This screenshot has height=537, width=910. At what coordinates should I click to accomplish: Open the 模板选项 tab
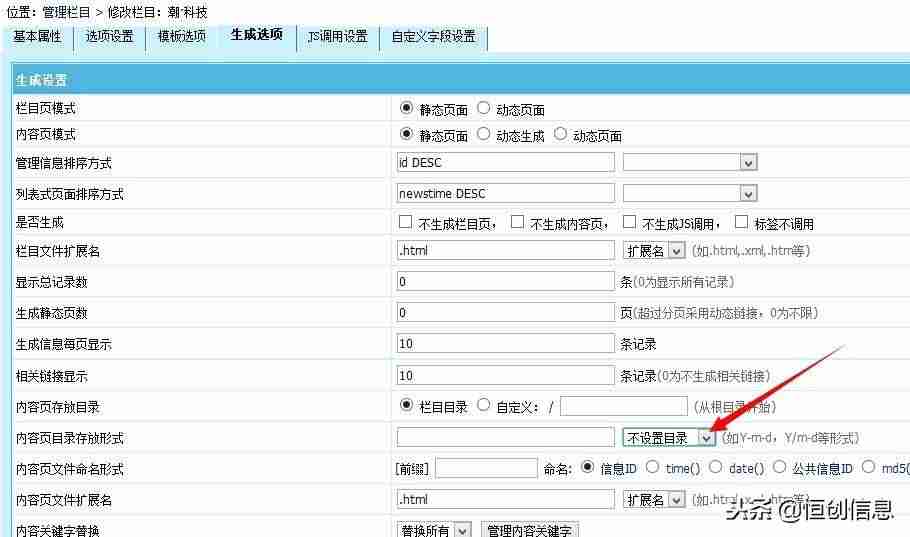[182, 37]
